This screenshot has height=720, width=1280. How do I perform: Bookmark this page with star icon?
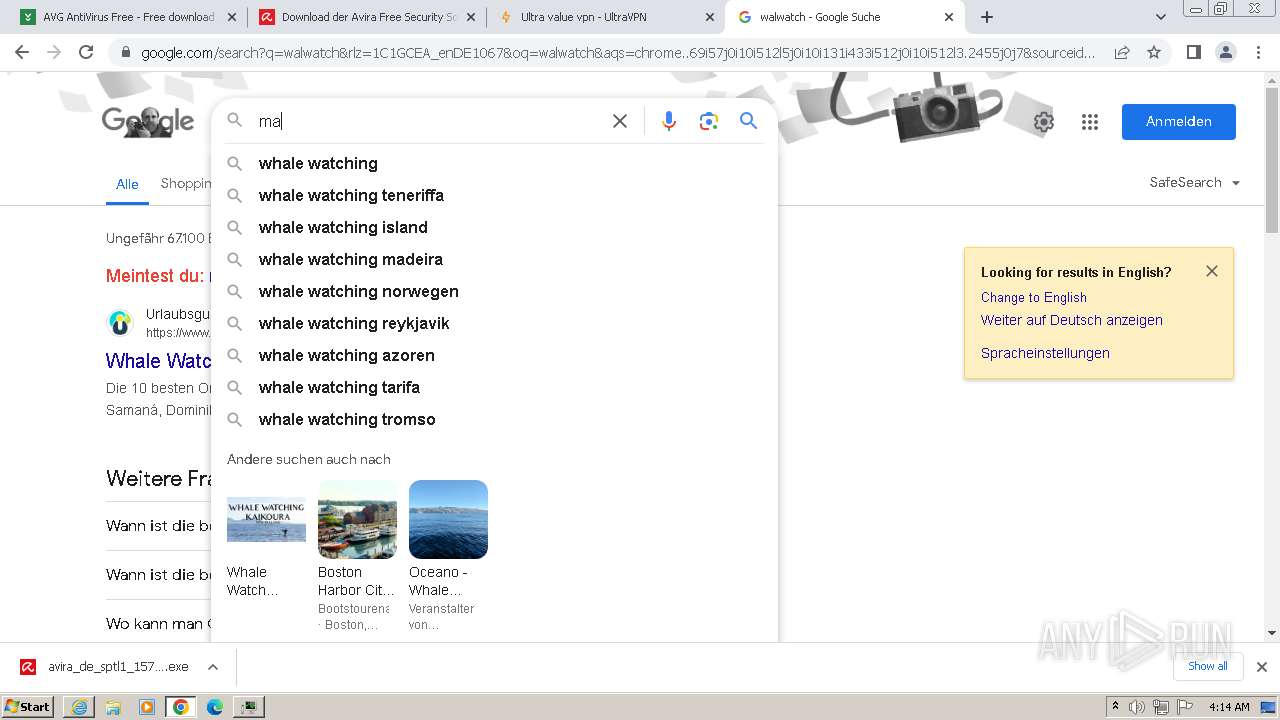(x=1154, y=53)
